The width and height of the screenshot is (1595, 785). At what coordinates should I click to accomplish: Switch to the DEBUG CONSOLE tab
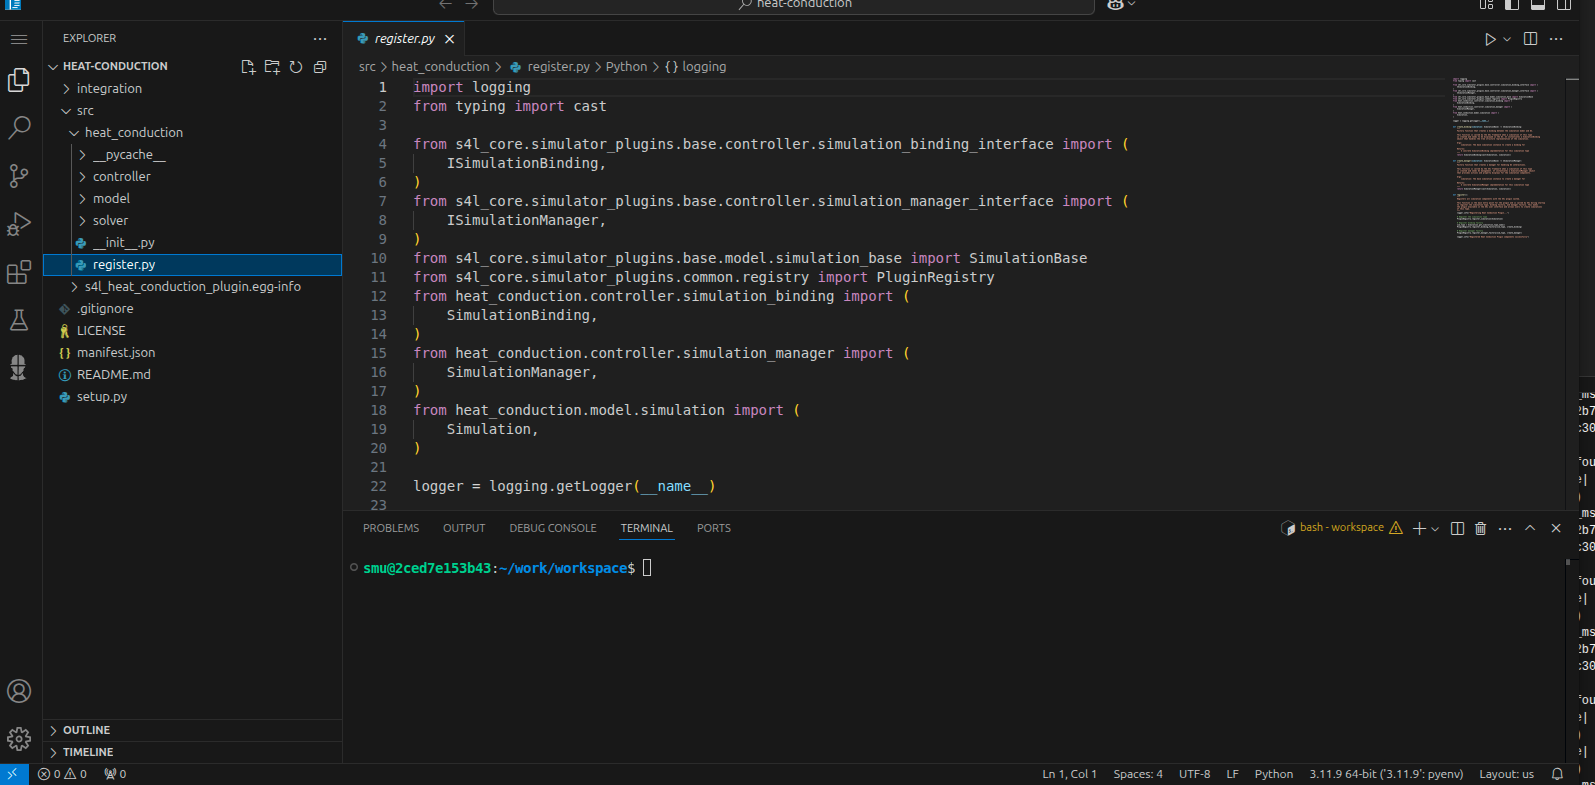click(x=553, y=528)
